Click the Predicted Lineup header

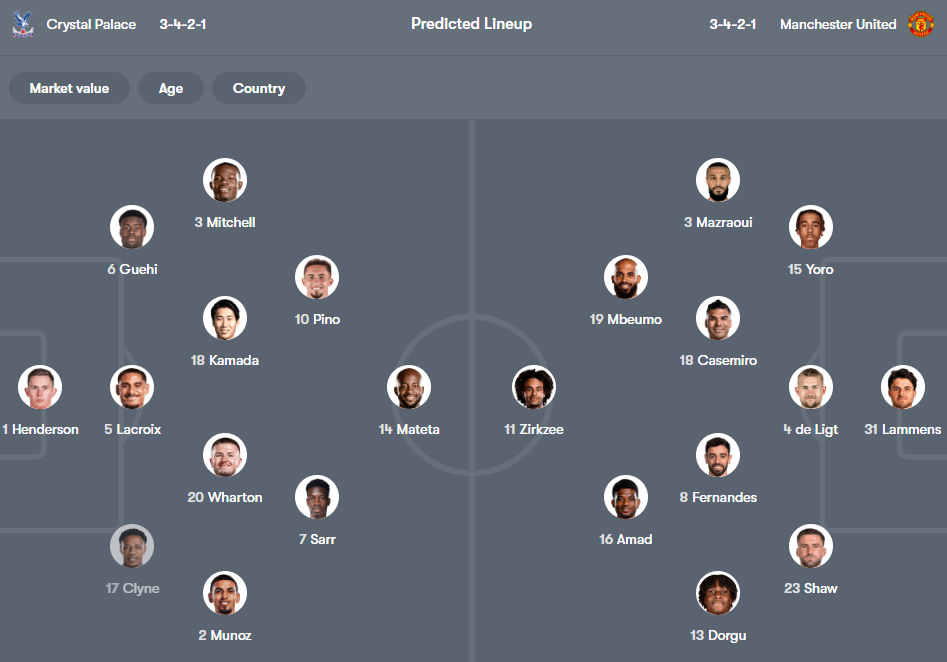pos(471,23)
